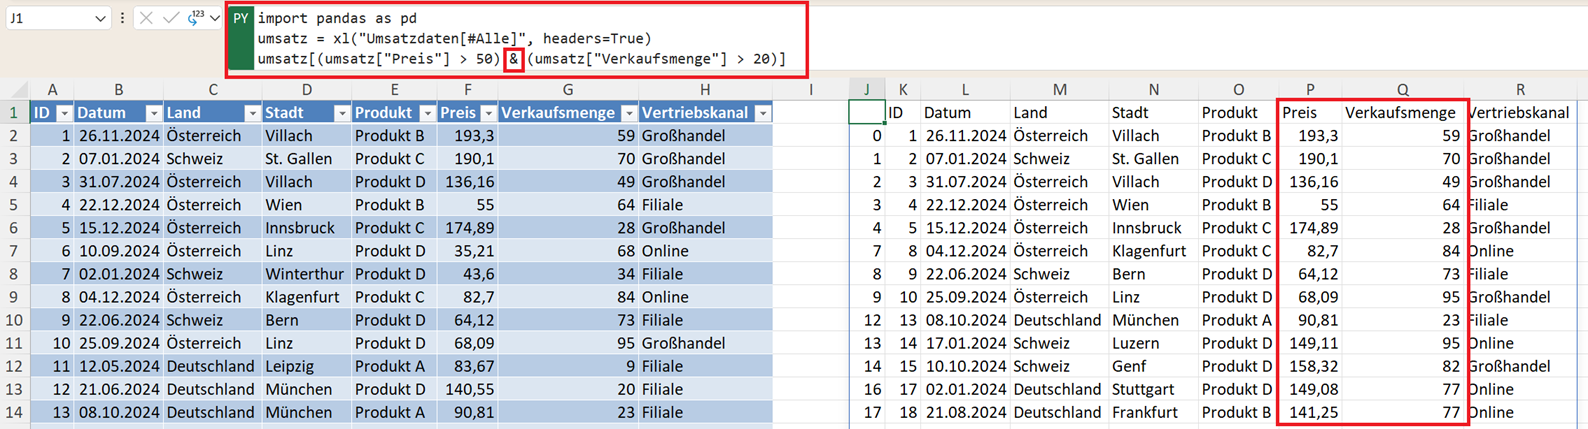
Task: Click the three-dot handle beside Name Box
Action: (x=122, y=18)
